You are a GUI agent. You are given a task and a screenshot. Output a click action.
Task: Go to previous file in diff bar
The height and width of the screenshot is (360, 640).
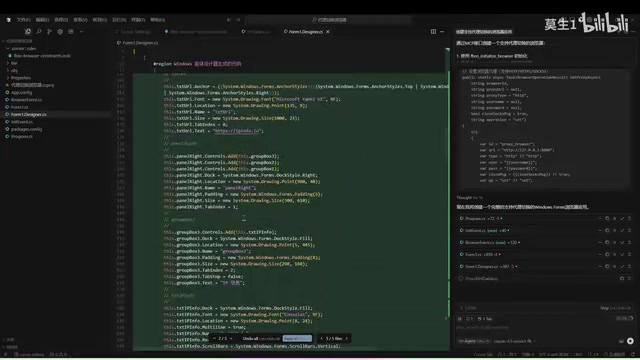pos(322,338)
